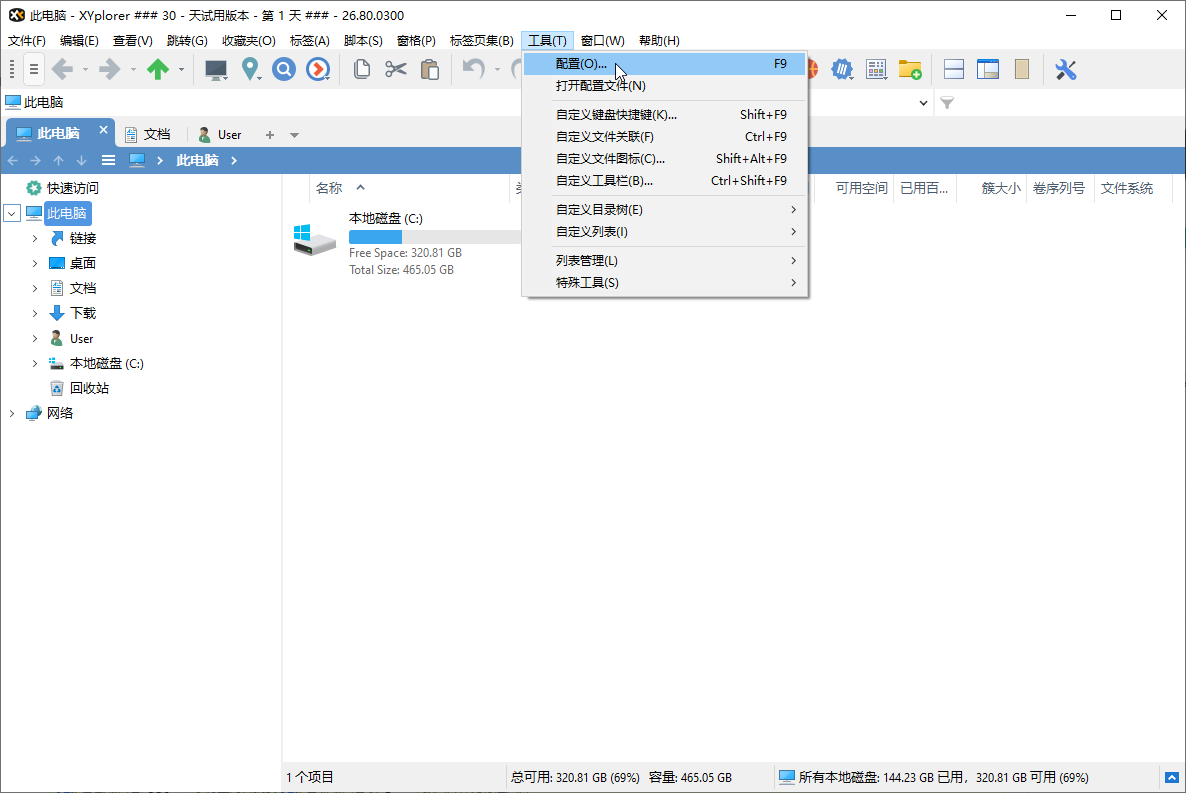Click the blue magnifier Find Files icon
Screen dimensions: 1186x793
[284, 70]
